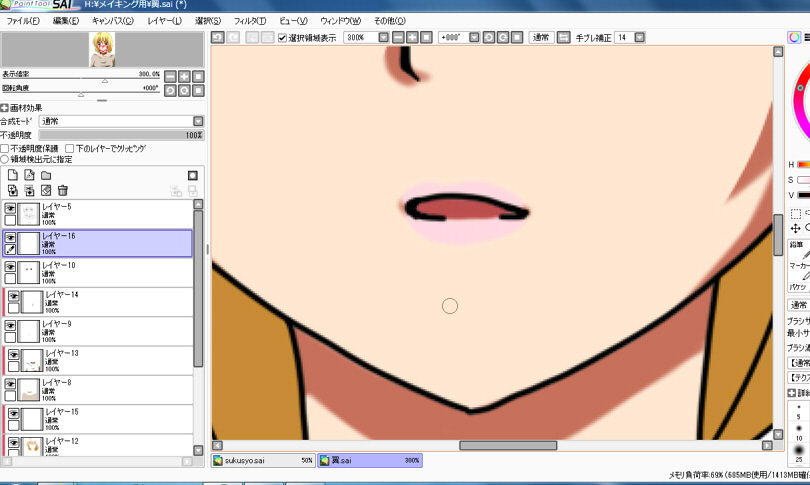Image resolution: width=810 pixels, height=485 pixels.
Task: Select layer レイヤー13 in list
Action: (x=98, y=361)
